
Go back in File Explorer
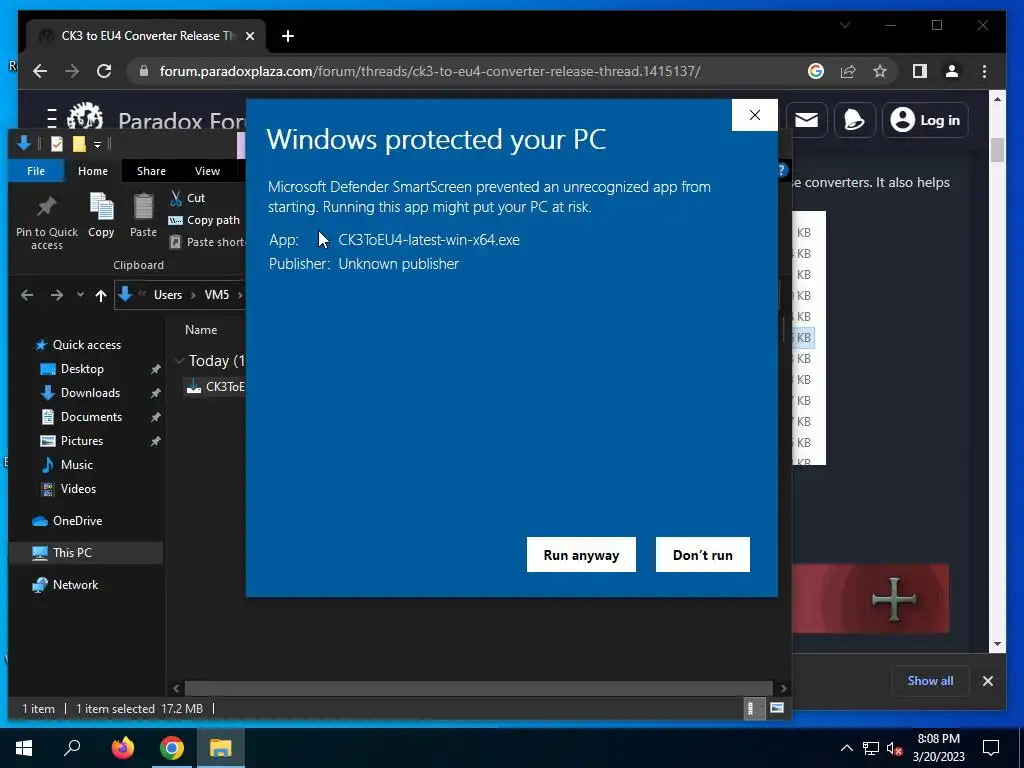pos(27,295)
